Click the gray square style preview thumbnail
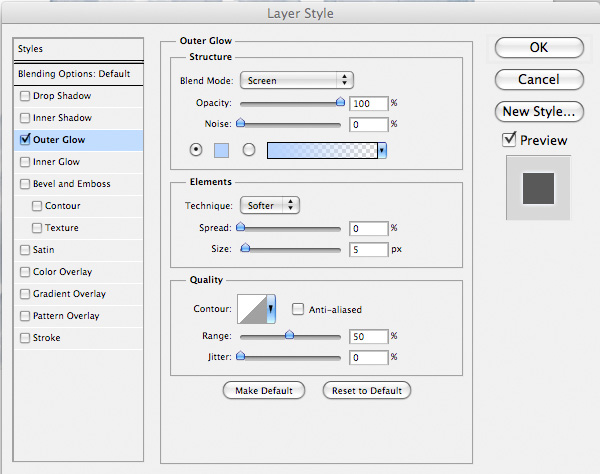The width and height of the screenshot is (600, 474). (538, 188)
